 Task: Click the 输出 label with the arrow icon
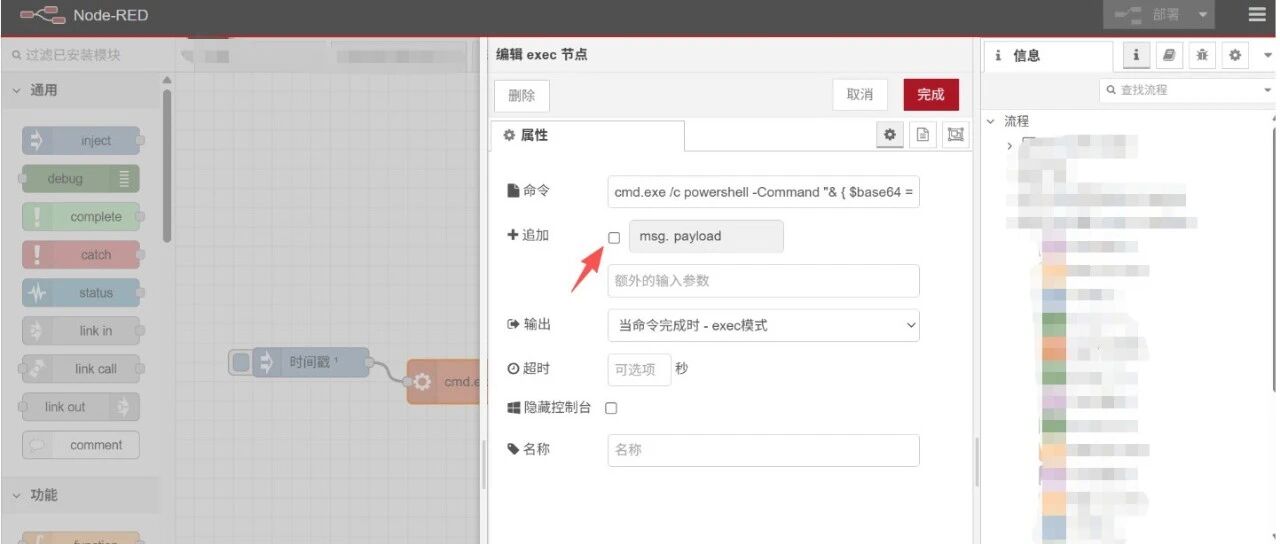tap(529, 324)
